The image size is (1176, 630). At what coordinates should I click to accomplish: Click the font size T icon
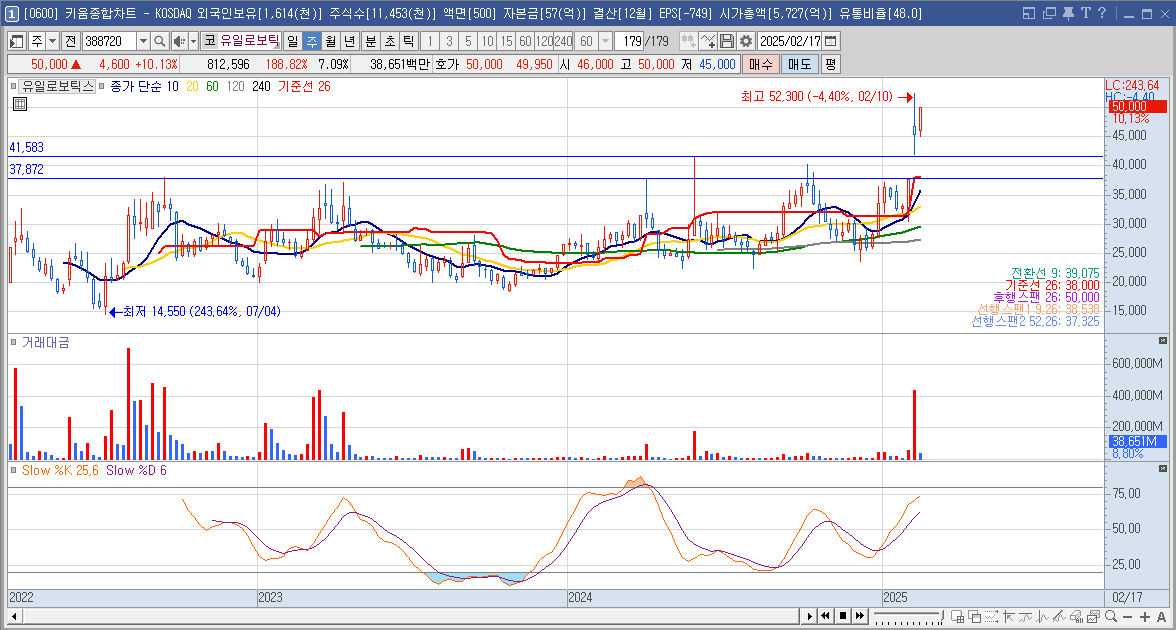point(1086,14)
